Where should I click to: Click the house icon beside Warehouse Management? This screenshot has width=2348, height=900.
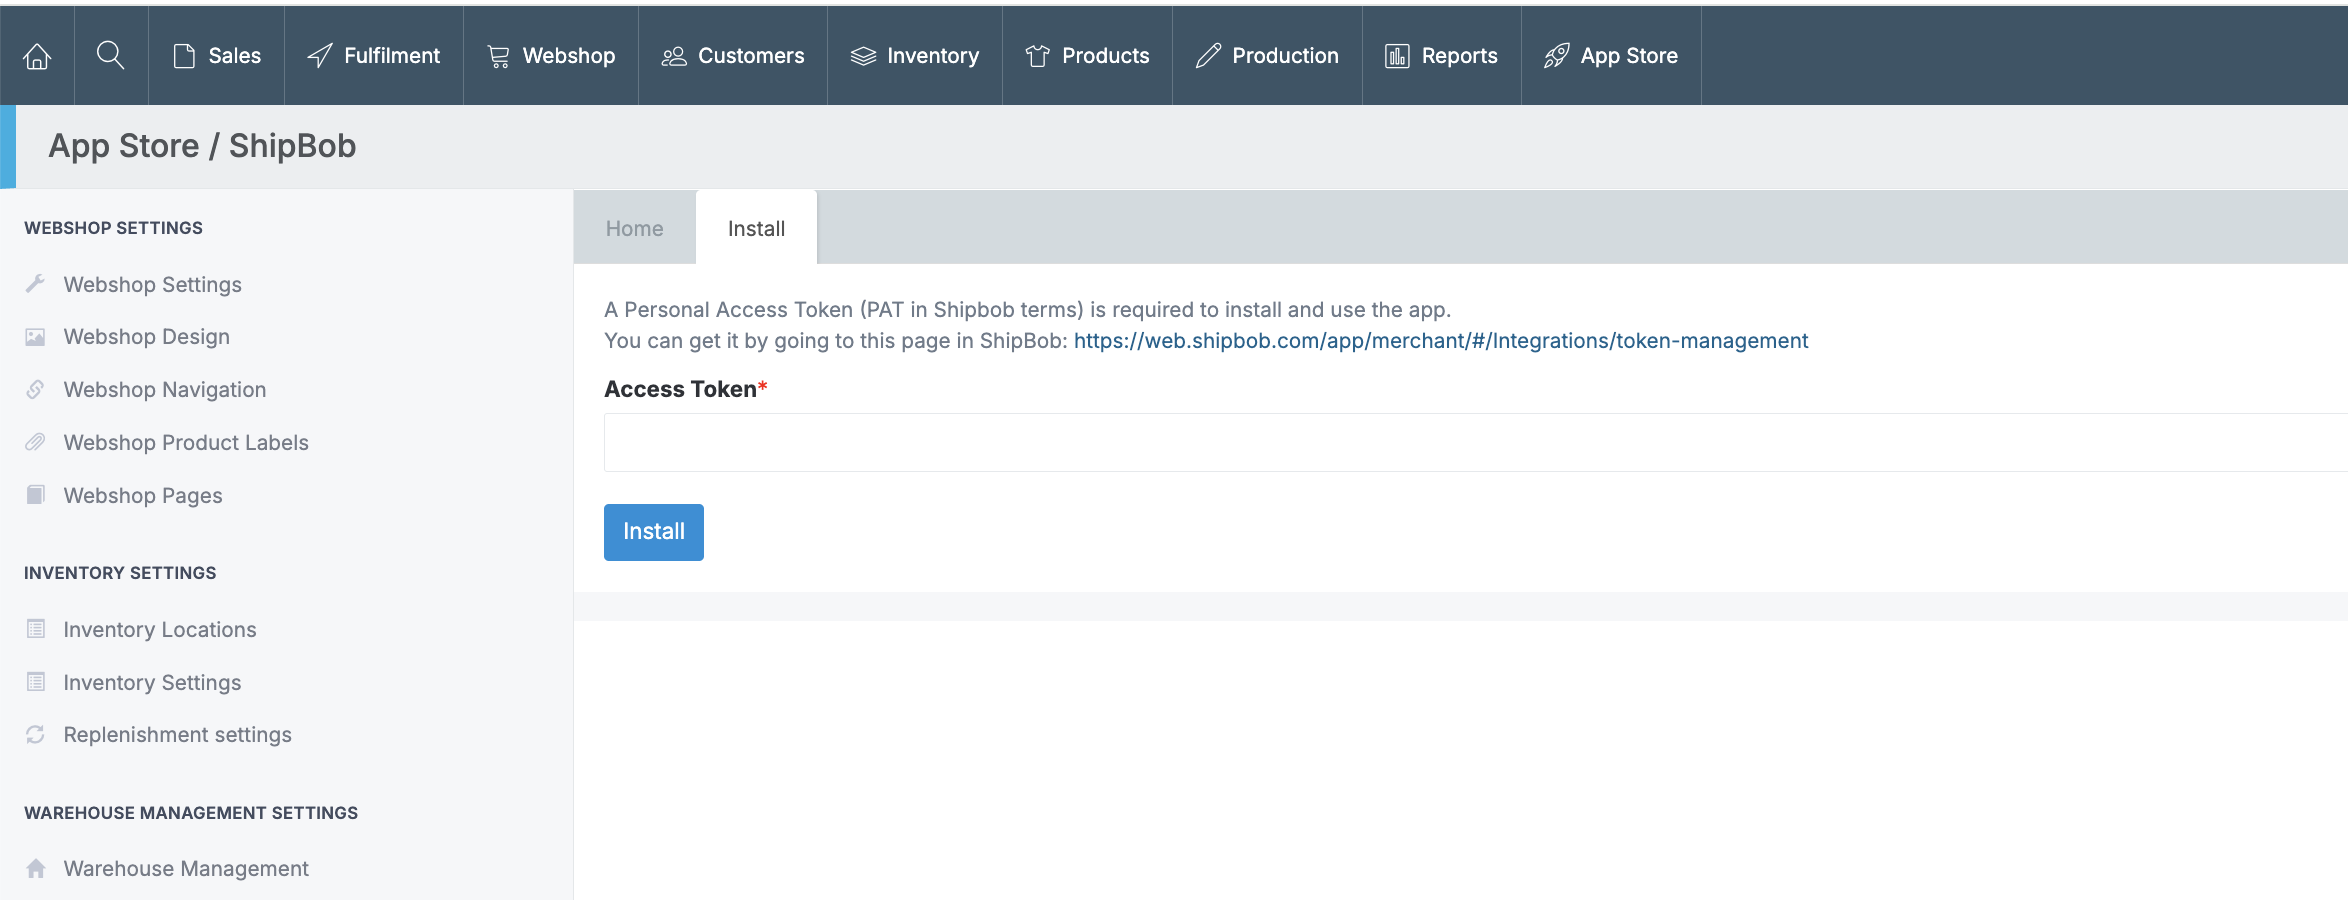[x=36, y=868]
